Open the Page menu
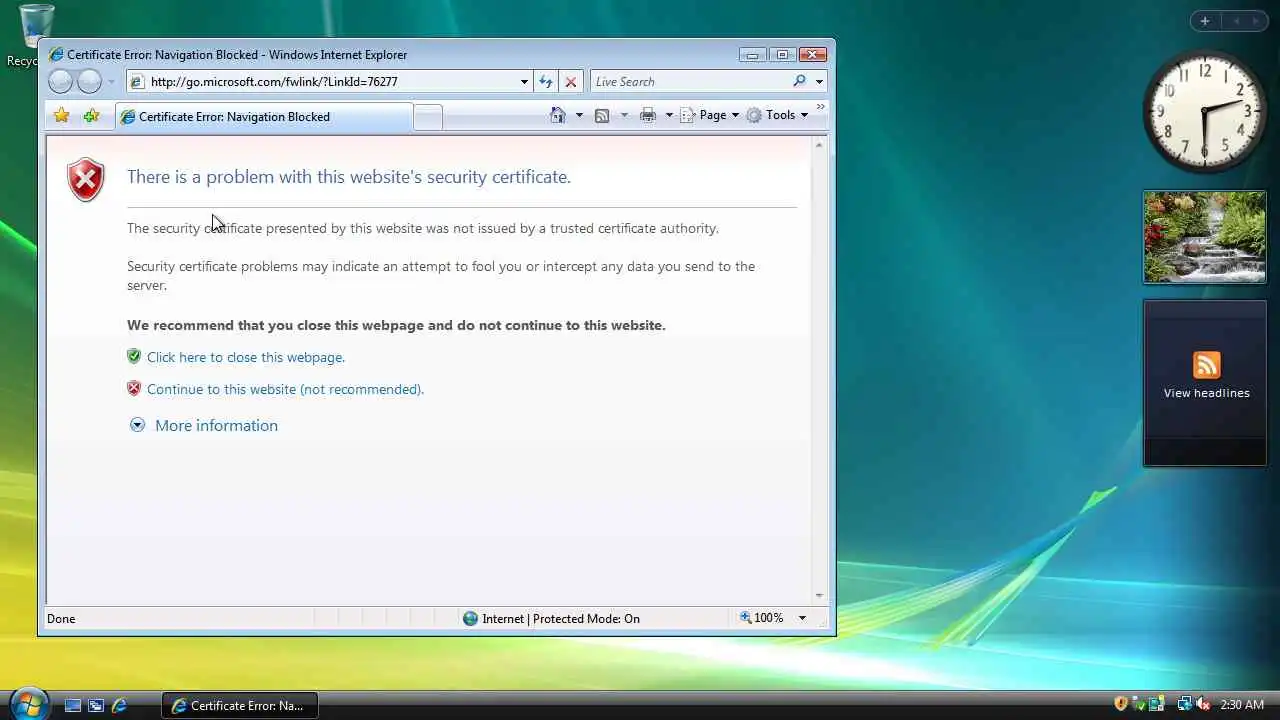The image size is (1280, 720). [x=710, y=115]
